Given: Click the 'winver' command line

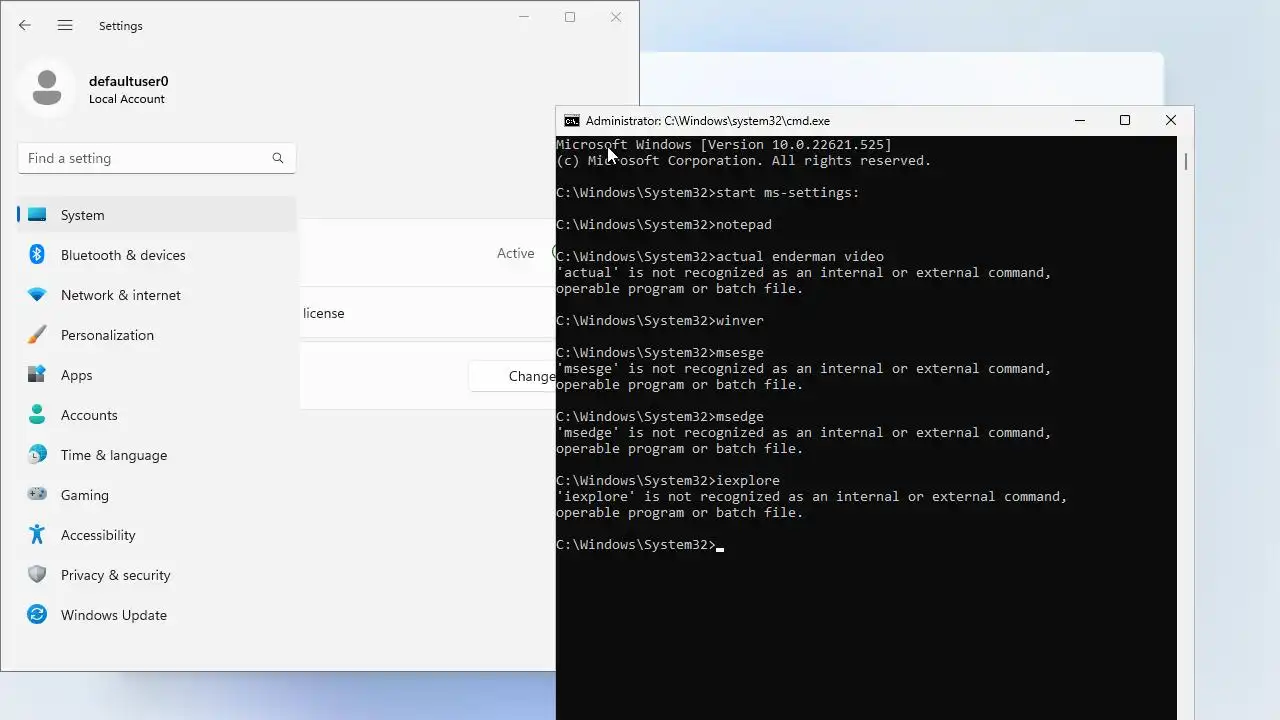Looking at the screenshot, I should [660, 321].
